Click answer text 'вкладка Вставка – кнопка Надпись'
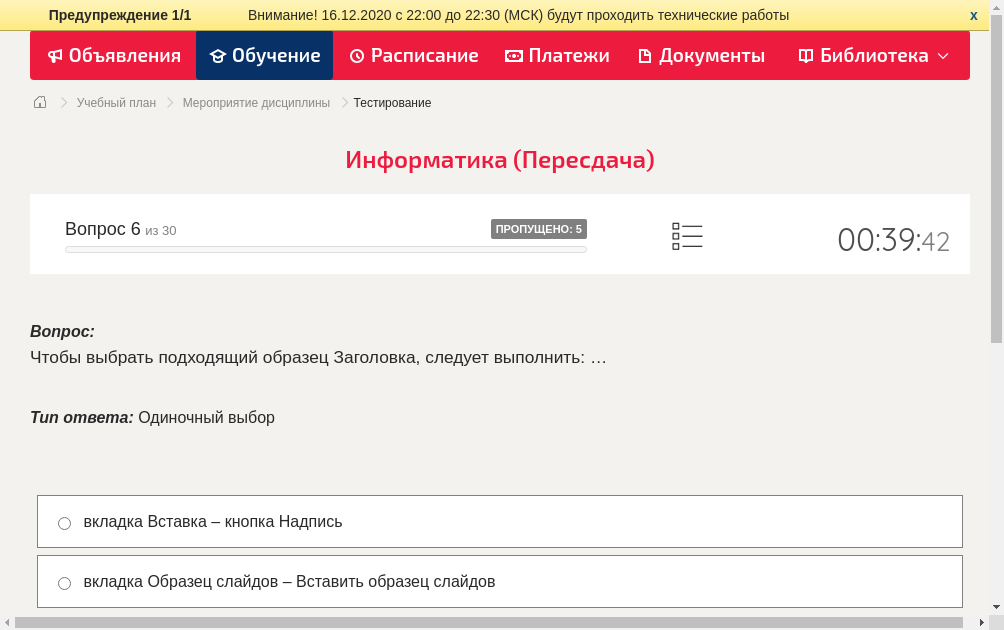 [x=213, y=522]
